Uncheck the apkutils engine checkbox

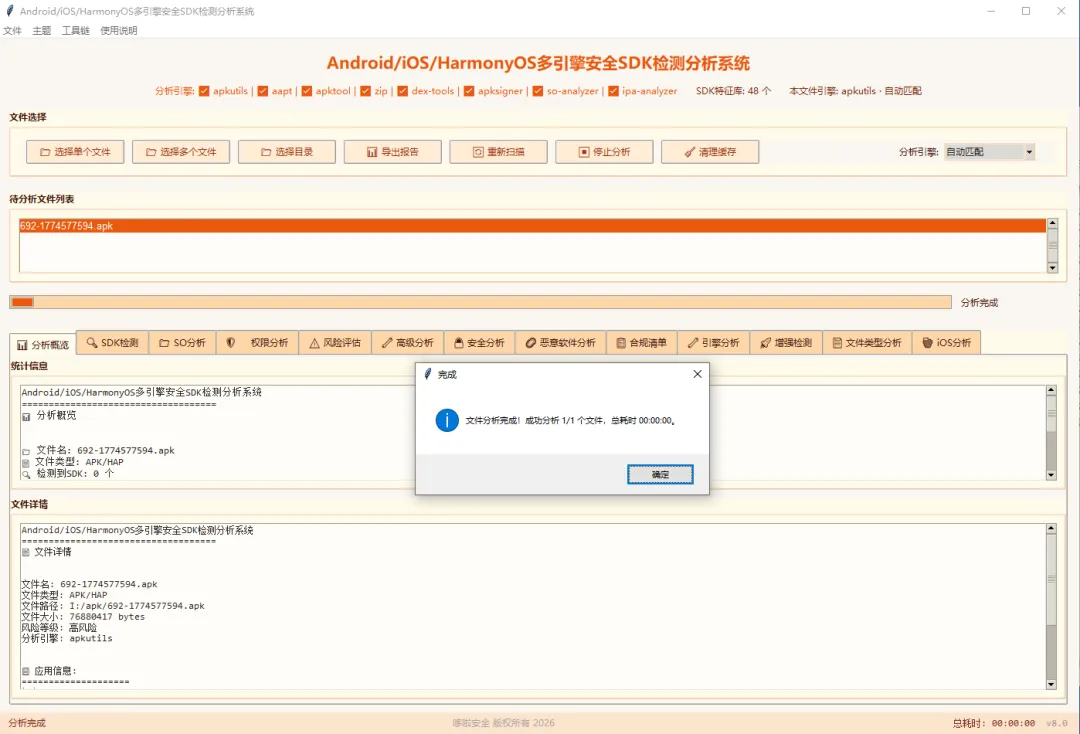(x=205, y=91)
